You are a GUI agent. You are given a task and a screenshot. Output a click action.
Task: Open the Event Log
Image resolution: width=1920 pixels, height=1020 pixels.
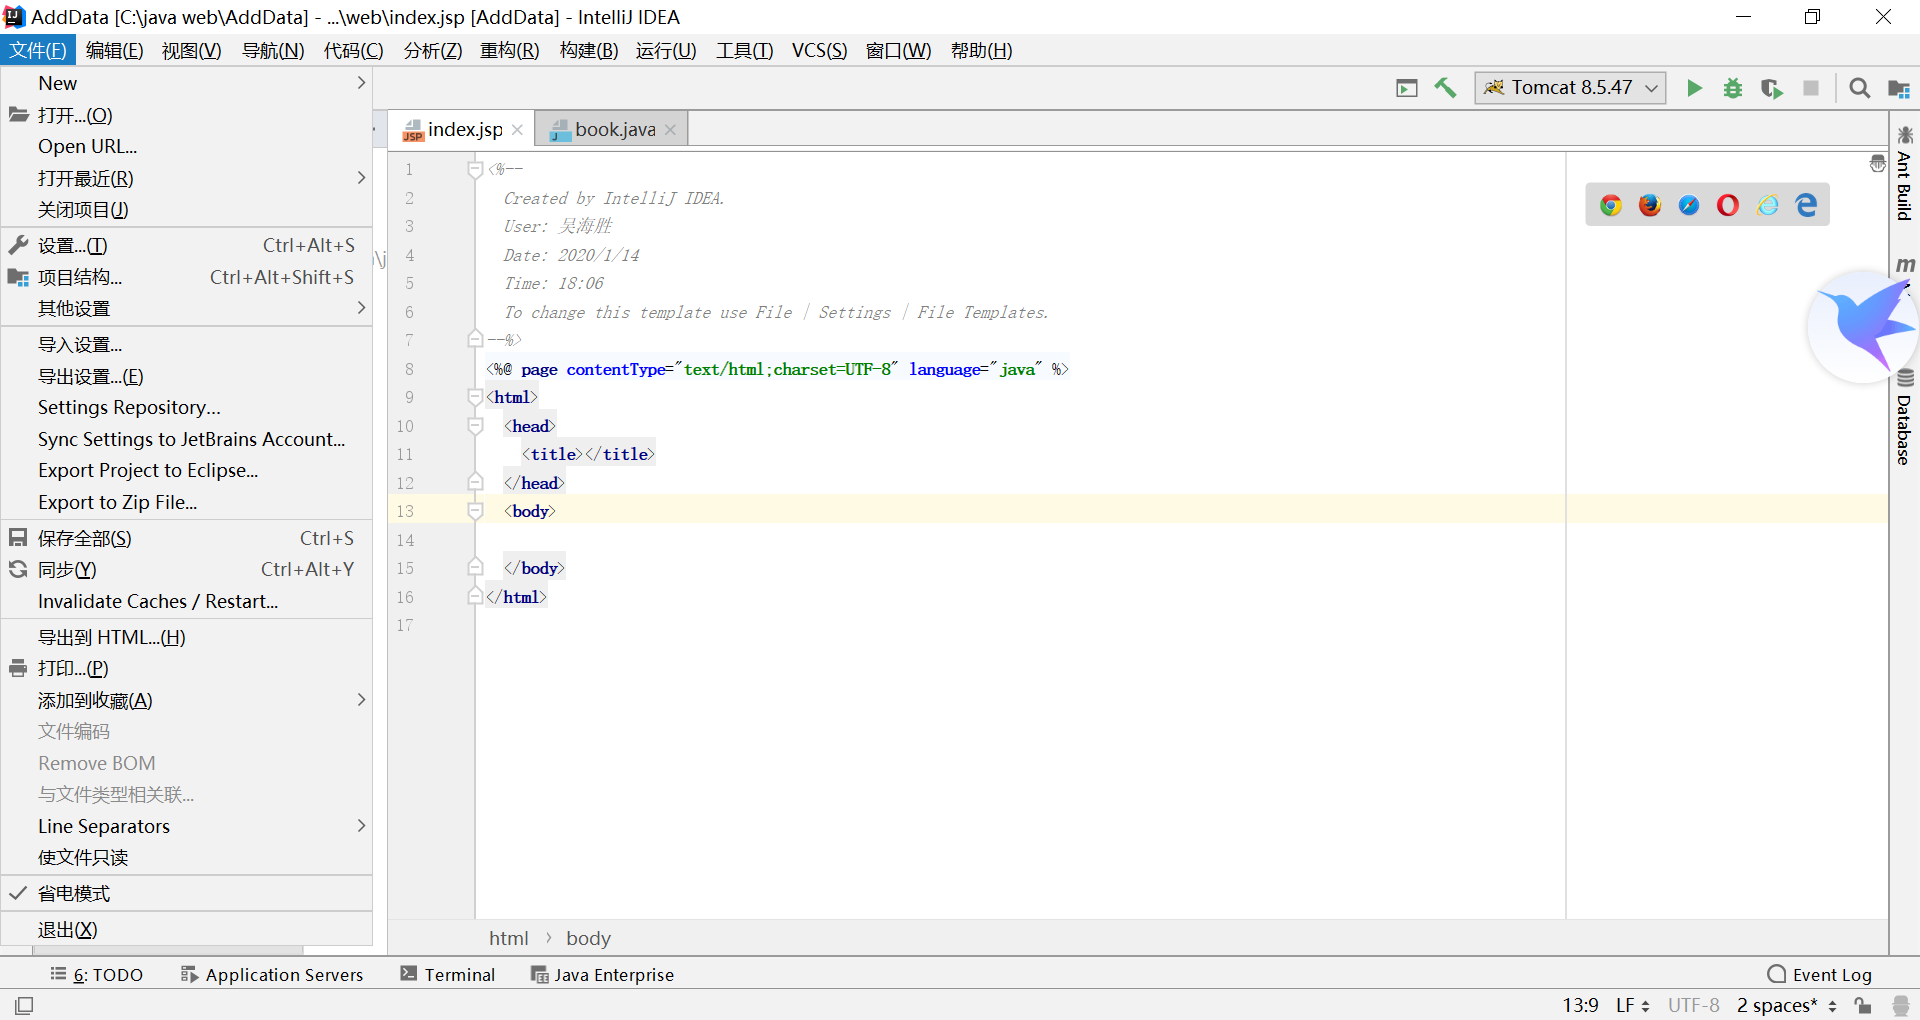pos(1820,975)
